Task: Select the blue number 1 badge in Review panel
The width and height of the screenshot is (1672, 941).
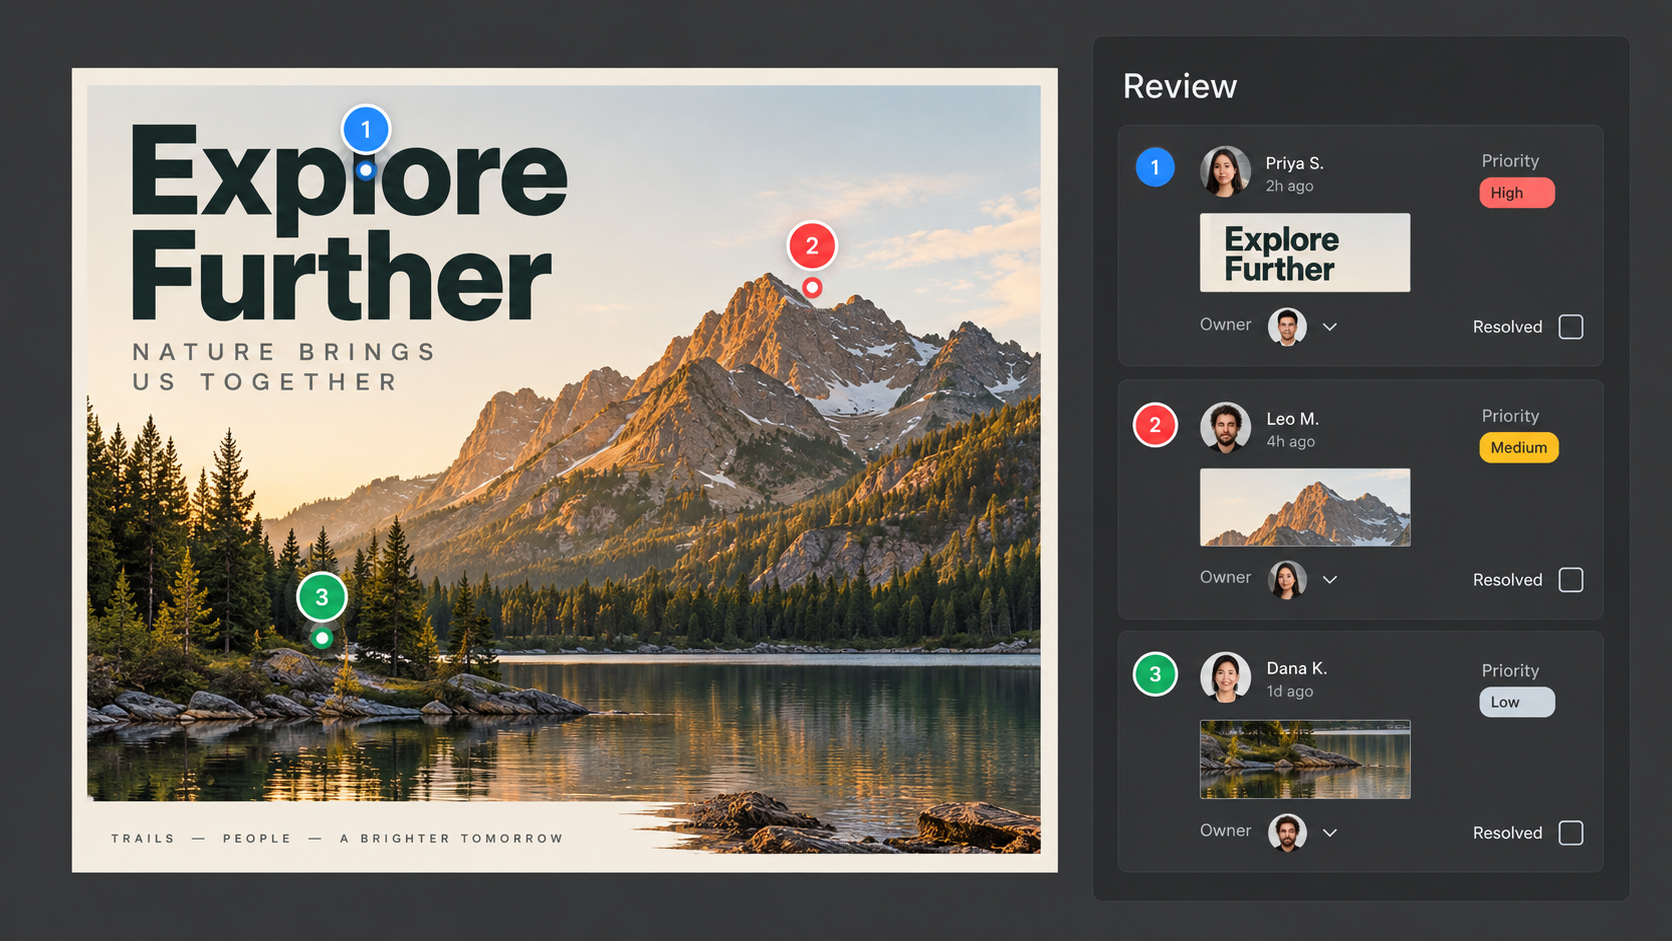Action: (1155, 167)
